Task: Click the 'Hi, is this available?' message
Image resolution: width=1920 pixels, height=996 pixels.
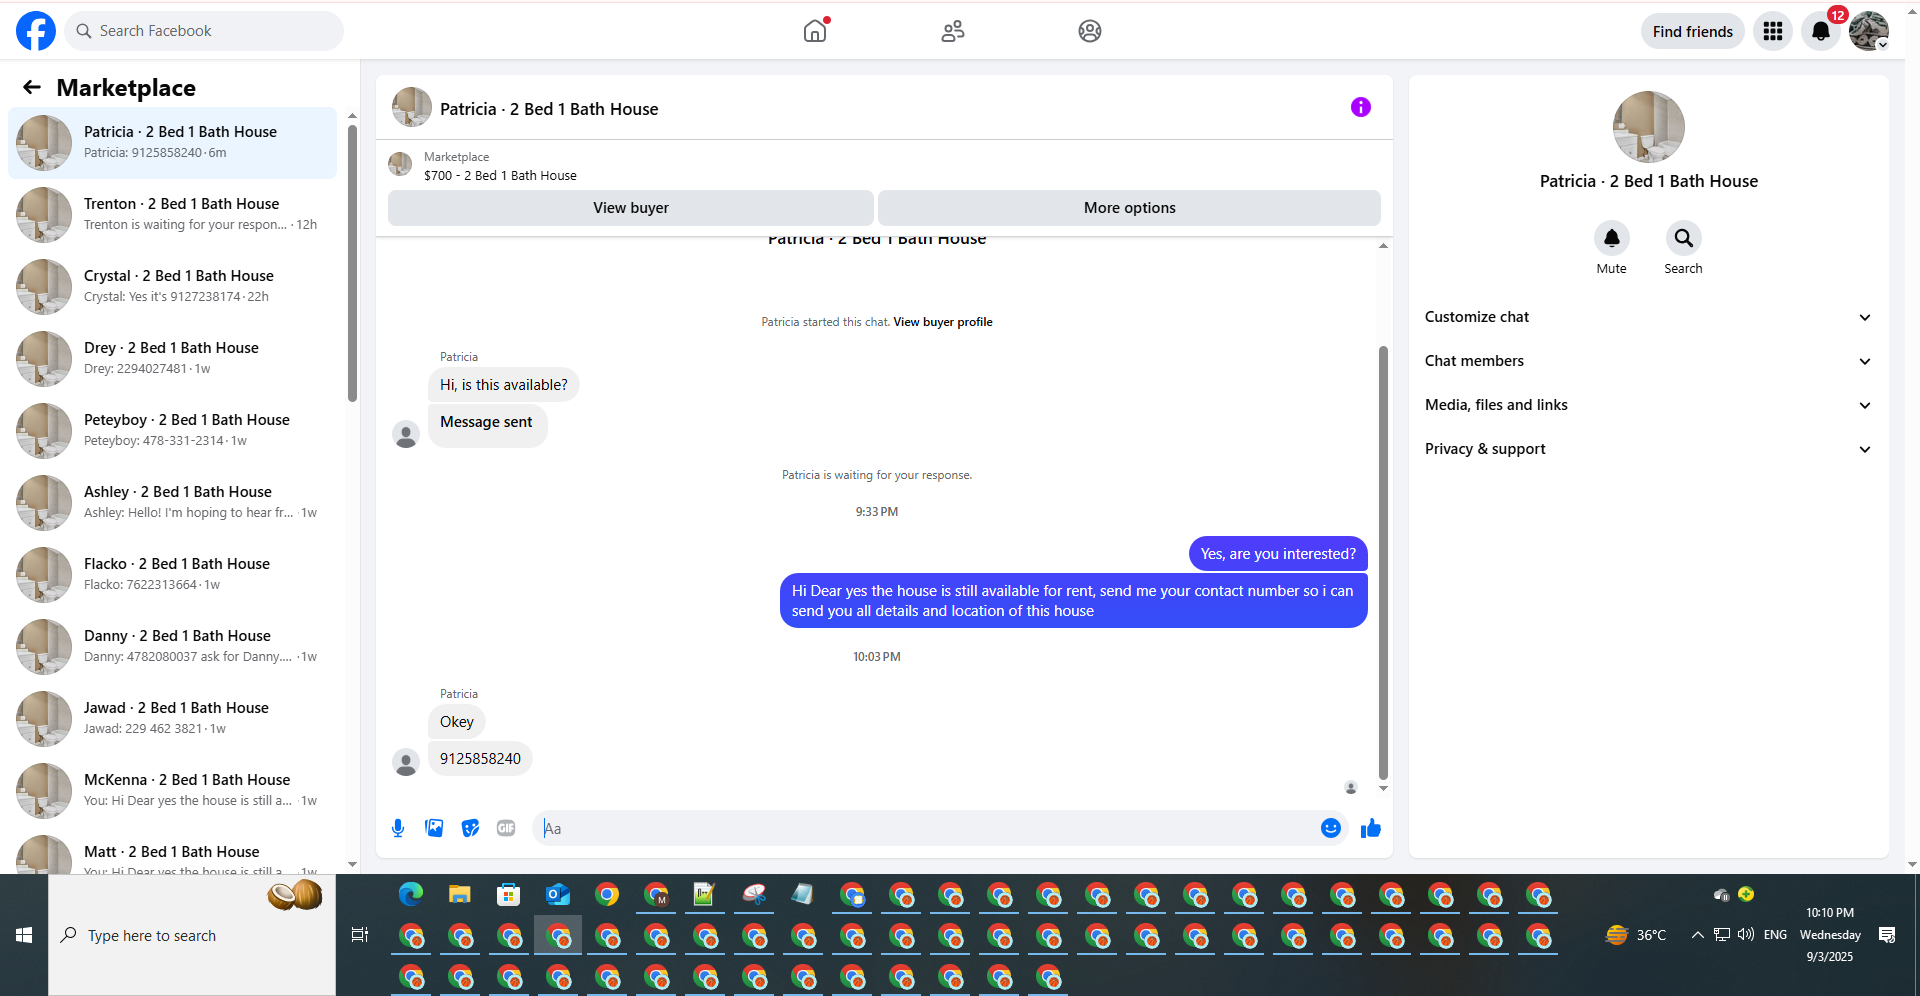Action: point(504,385)
